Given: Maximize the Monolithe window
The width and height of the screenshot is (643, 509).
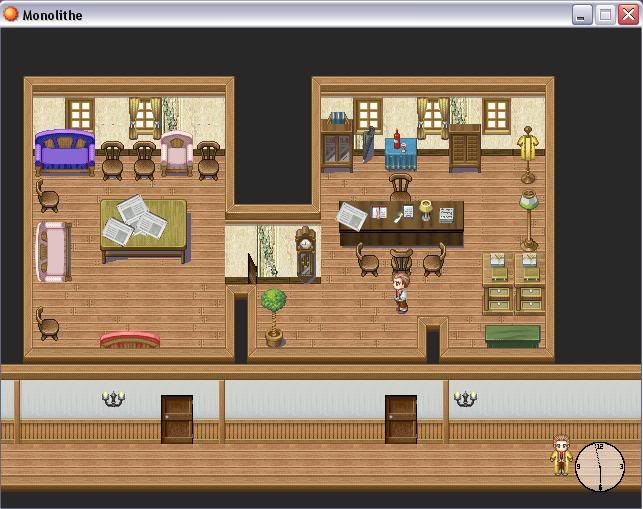Looking at the screenshot, I should click(606, 14).
